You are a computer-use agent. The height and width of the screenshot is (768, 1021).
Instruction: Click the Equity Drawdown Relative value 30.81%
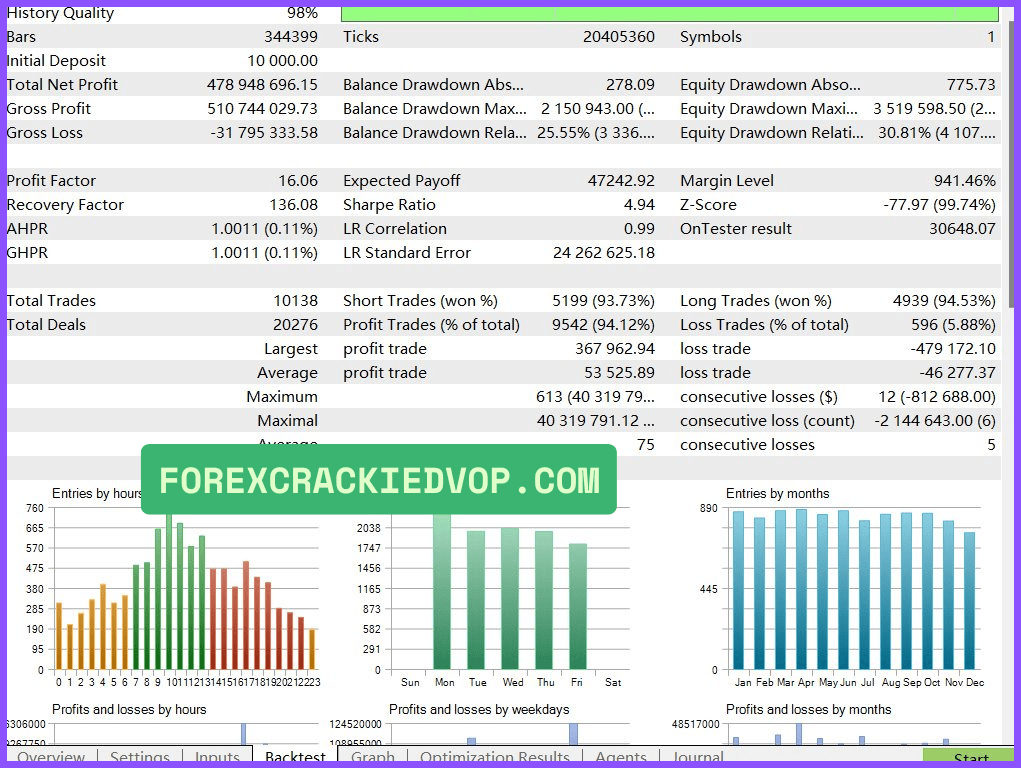[936, 133]
